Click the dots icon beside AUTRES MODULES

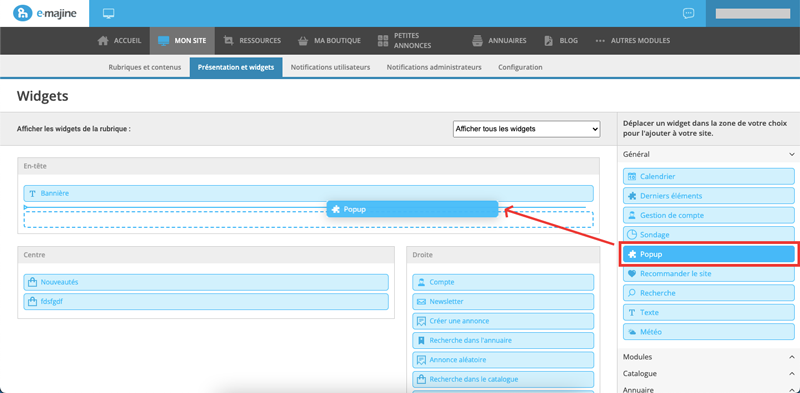point(600,40)
